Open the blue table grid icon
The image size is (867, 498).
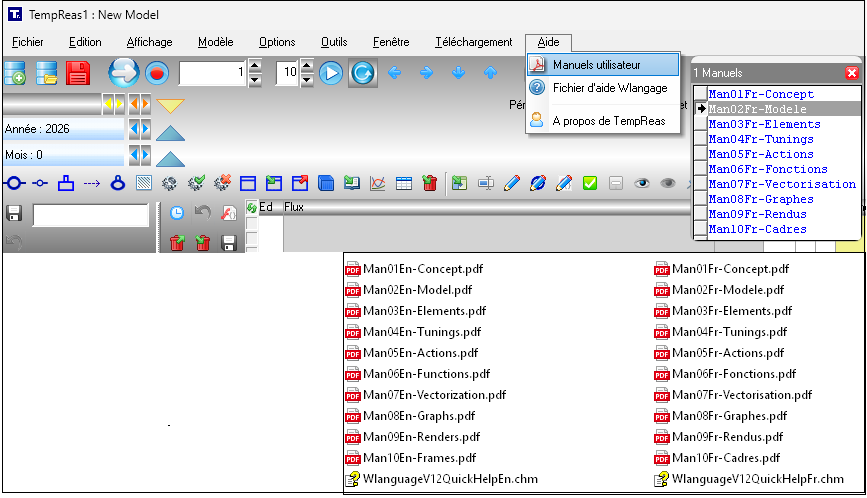point(404,183)
